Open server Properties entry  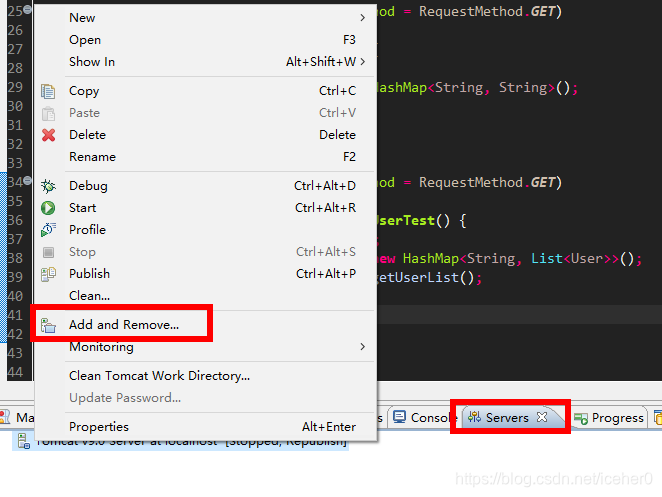[205, 427]
